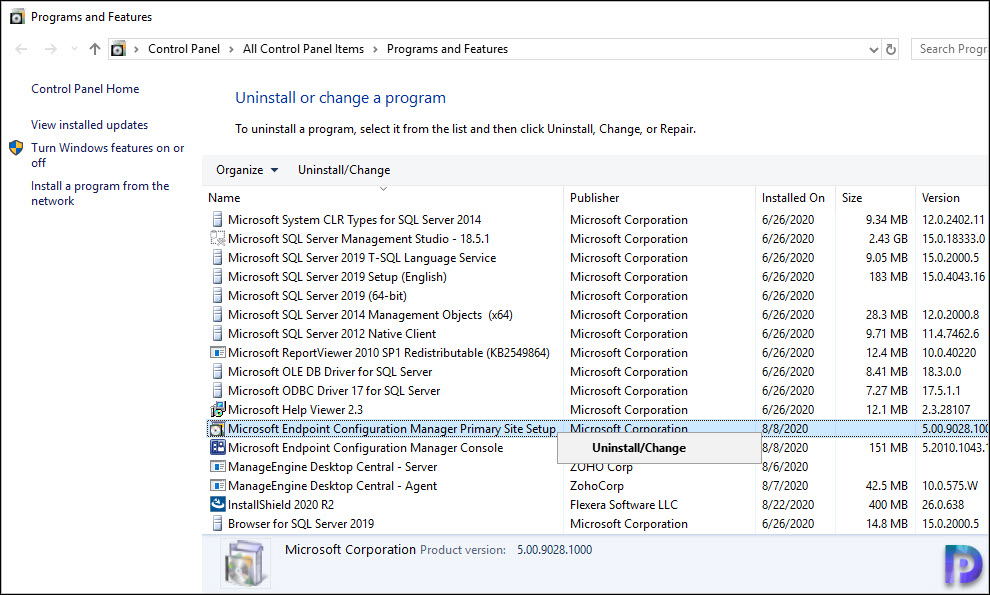Click the Search Programs input field
This screenshot has height=595, width=990.
coord(951,49)
